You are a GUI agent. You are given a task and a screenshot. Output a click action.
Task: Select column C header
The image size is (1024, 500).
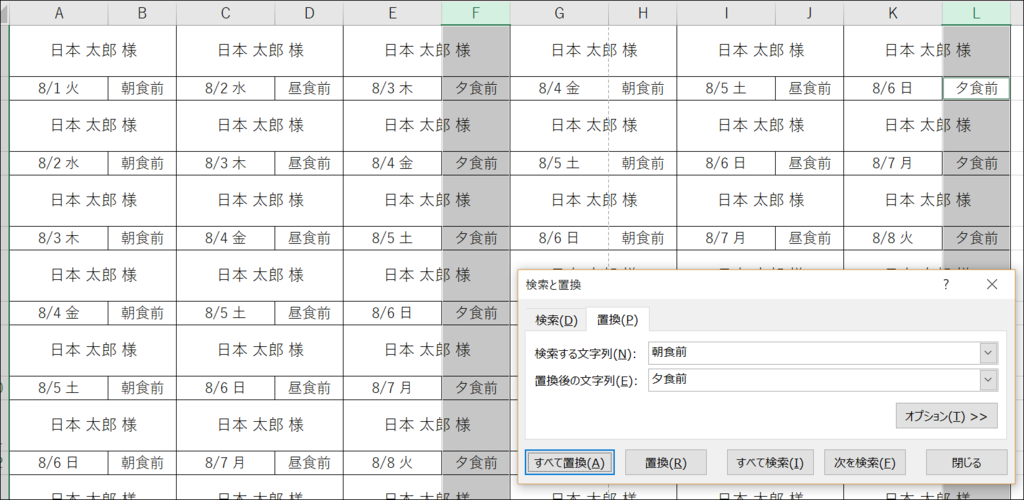click(x=225, y=13)
